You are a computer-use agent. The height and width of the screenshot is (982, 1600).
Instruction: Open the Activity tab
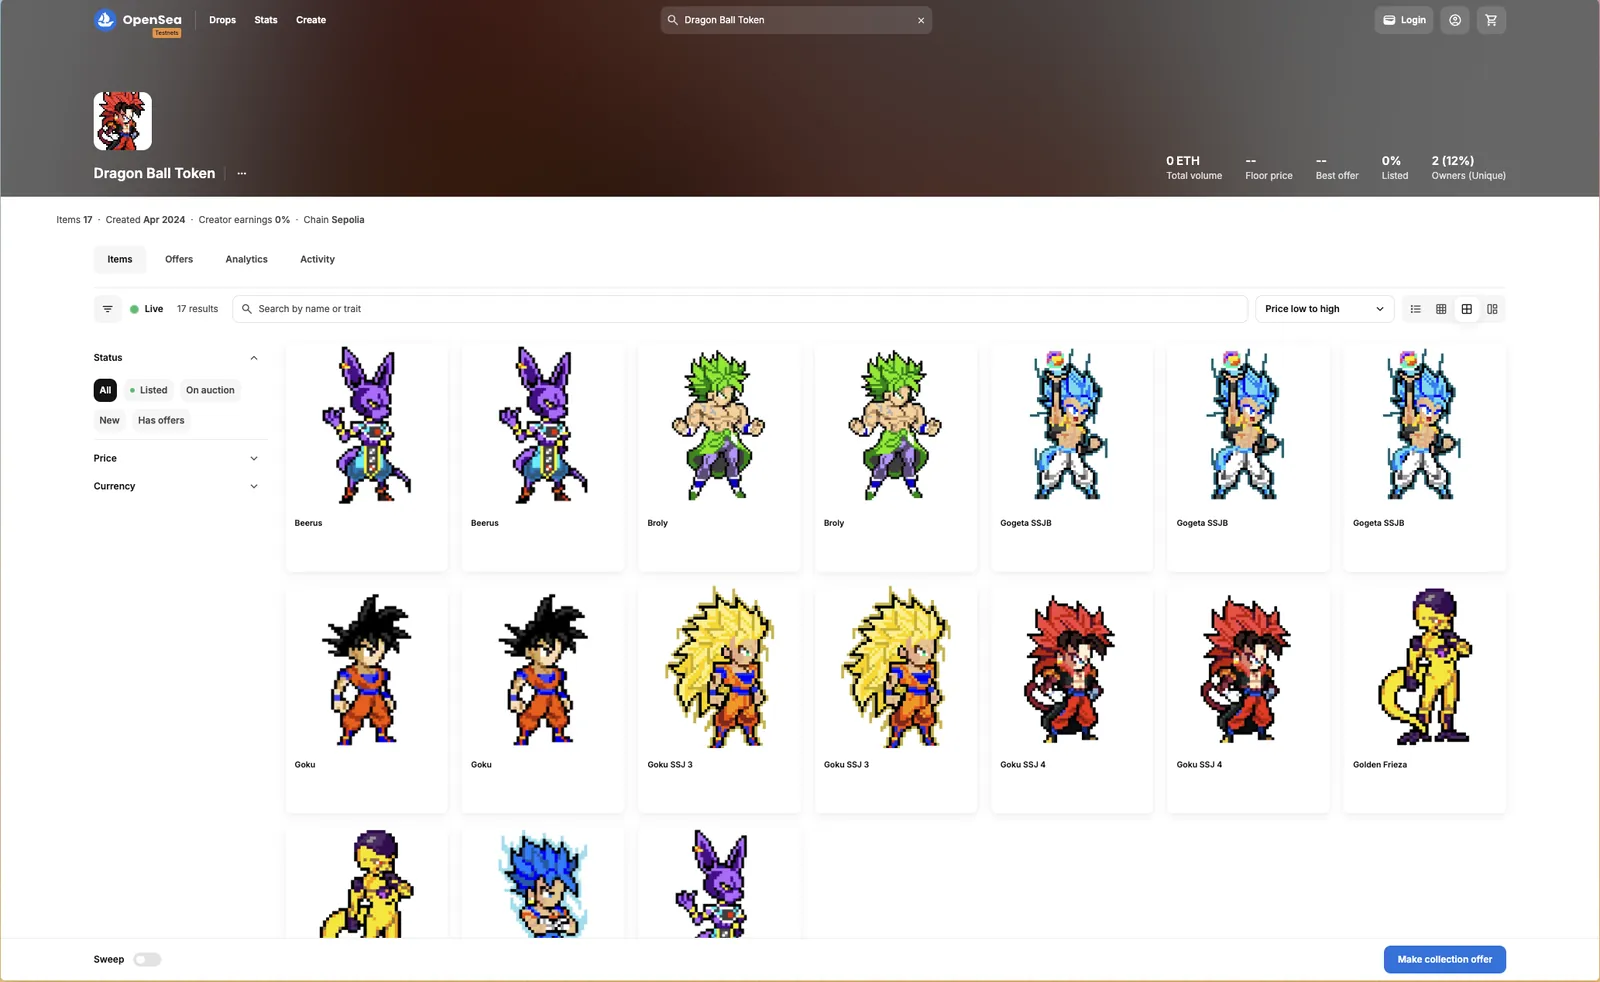(317, 259)
